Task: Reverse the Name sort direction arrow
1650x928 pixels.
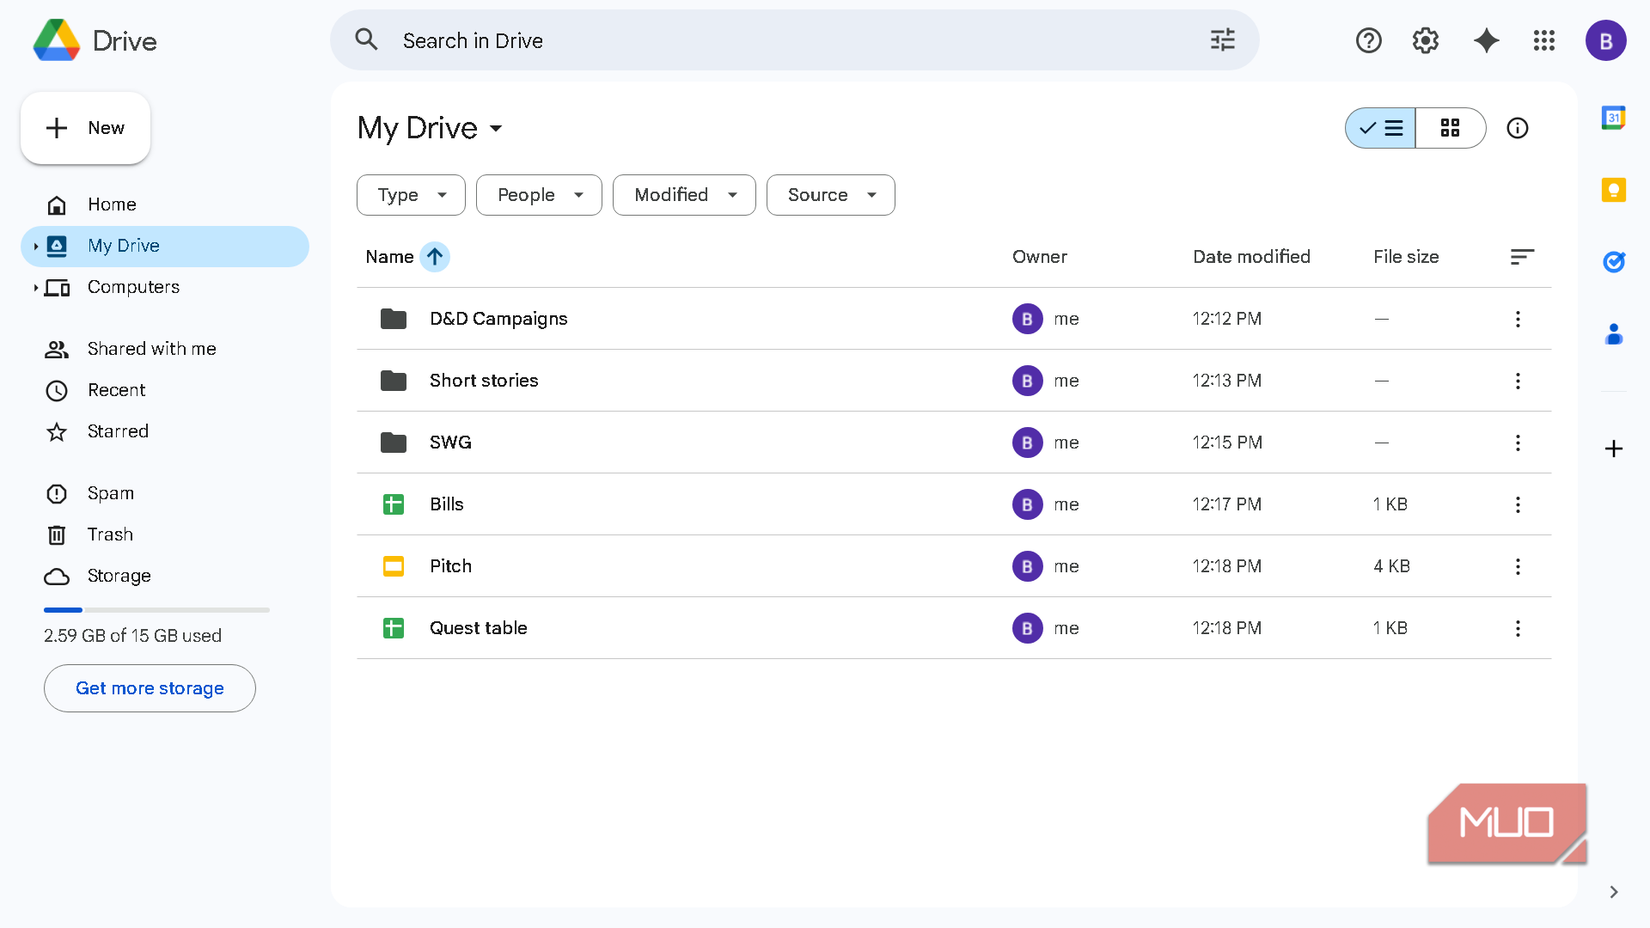Action: (x=435, y=257)
